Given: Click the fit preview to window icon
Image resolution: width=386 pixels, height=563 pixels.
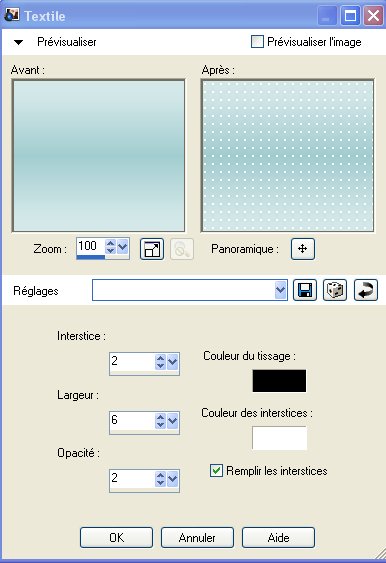Looking at the screenshot, I should pos(152,249).
